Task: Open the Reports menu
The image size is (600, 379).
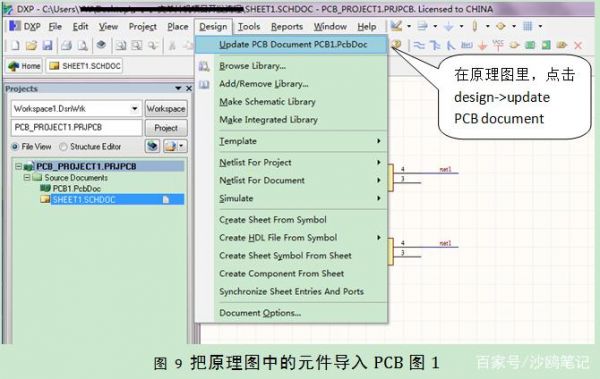Action: [287, 26]
